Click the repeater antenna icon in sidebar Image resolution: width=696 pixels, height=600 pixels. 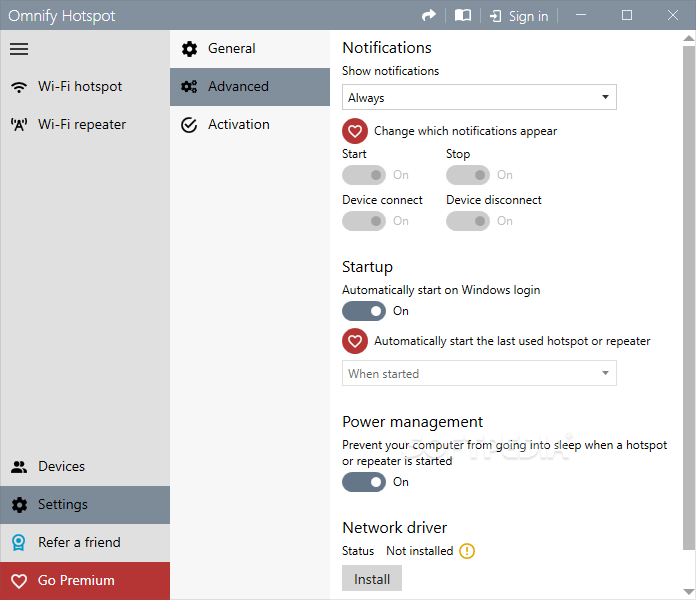click(19, 125)
